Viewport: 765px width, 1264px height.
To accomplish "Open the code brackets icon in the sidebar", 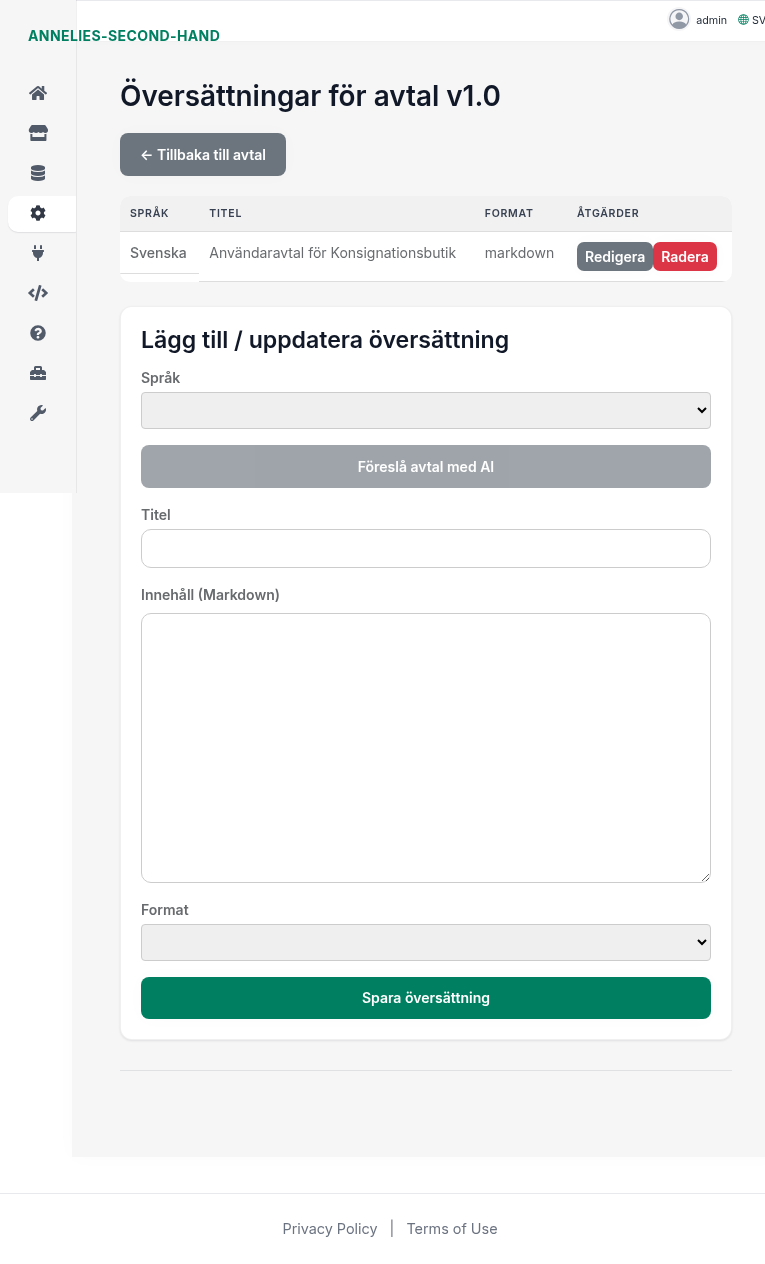I will click(x=37, y=293).
